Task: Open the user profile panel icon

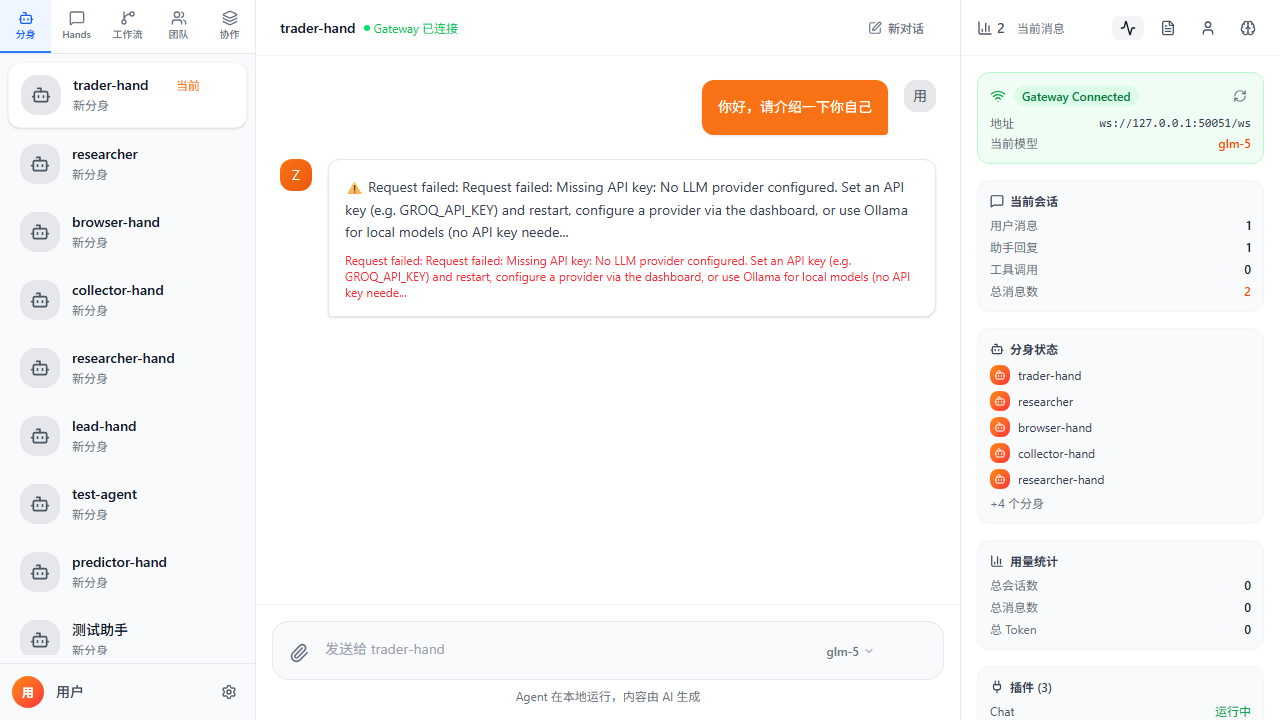Action: point(1208,28)
